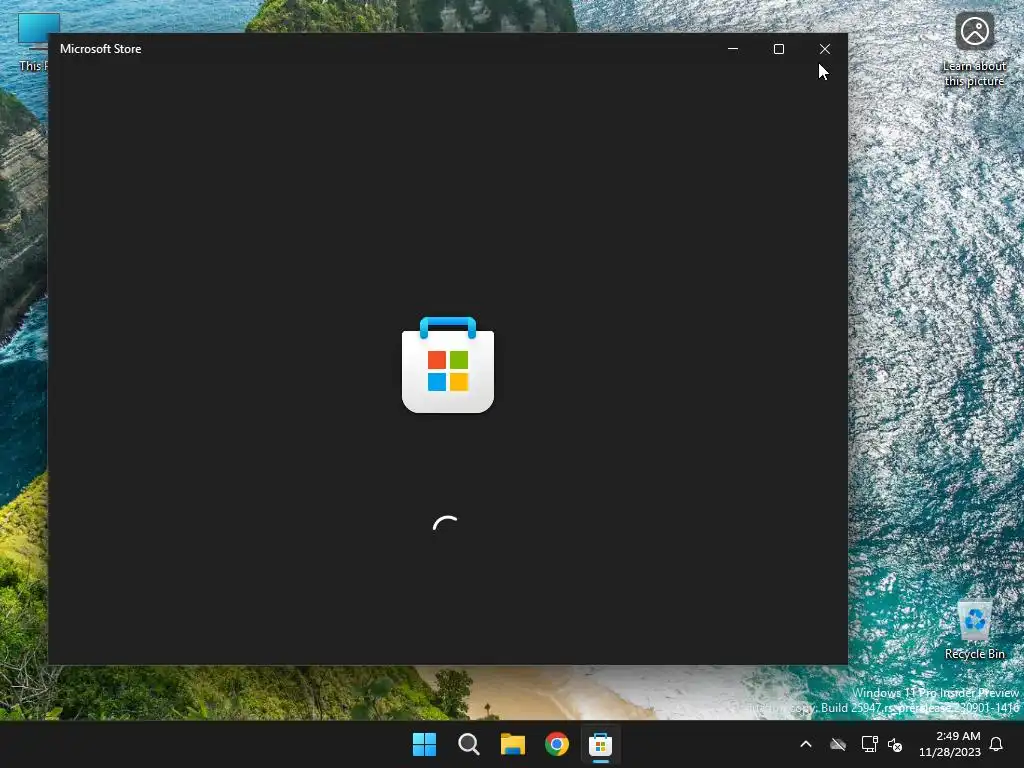1024x768 pixels.
Task: Click the Learn about this picture icon
Action: click(974, 50)
